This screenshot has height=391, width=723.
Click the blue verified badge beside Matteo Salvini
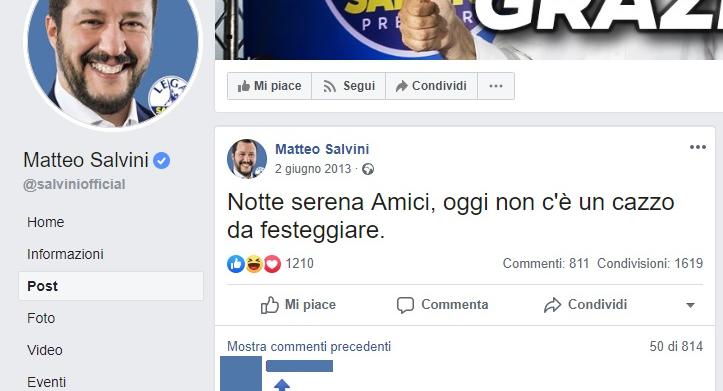click(x=161, y=160)
